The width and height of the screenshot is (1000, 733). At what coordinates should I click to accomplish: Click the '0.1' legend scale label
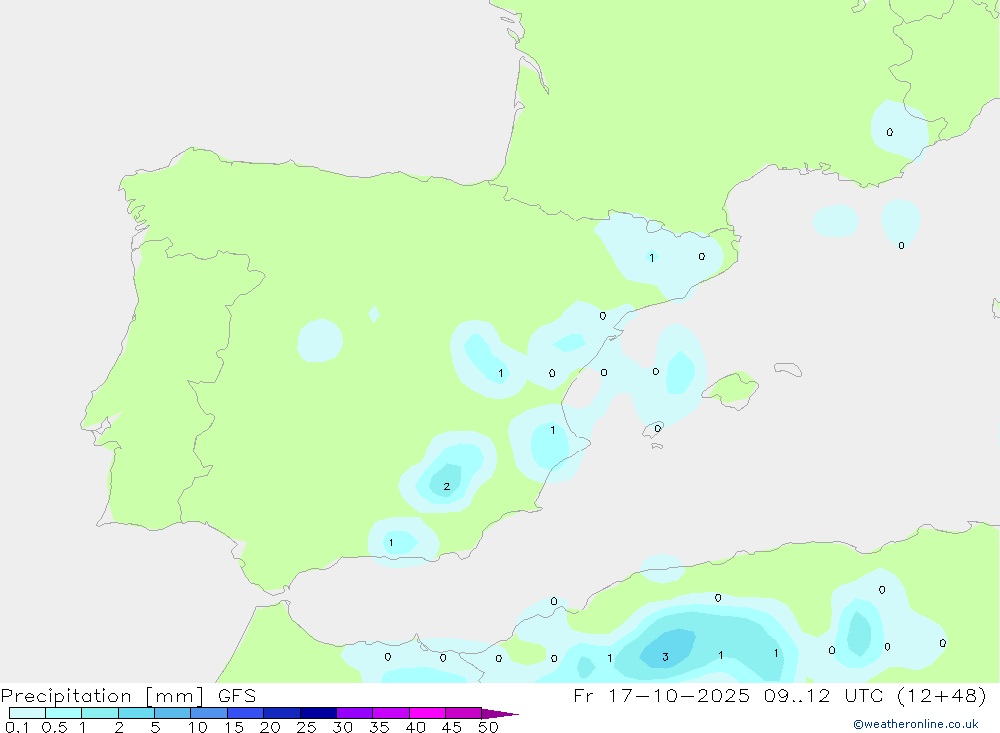point(17,727)
